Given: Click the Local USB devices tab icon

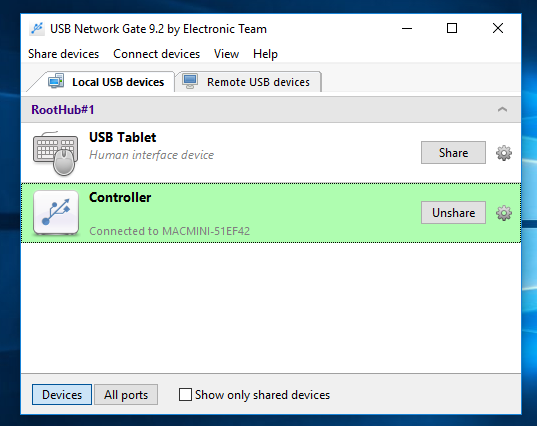Looking at the screenshot, I should tap(56, 81).
